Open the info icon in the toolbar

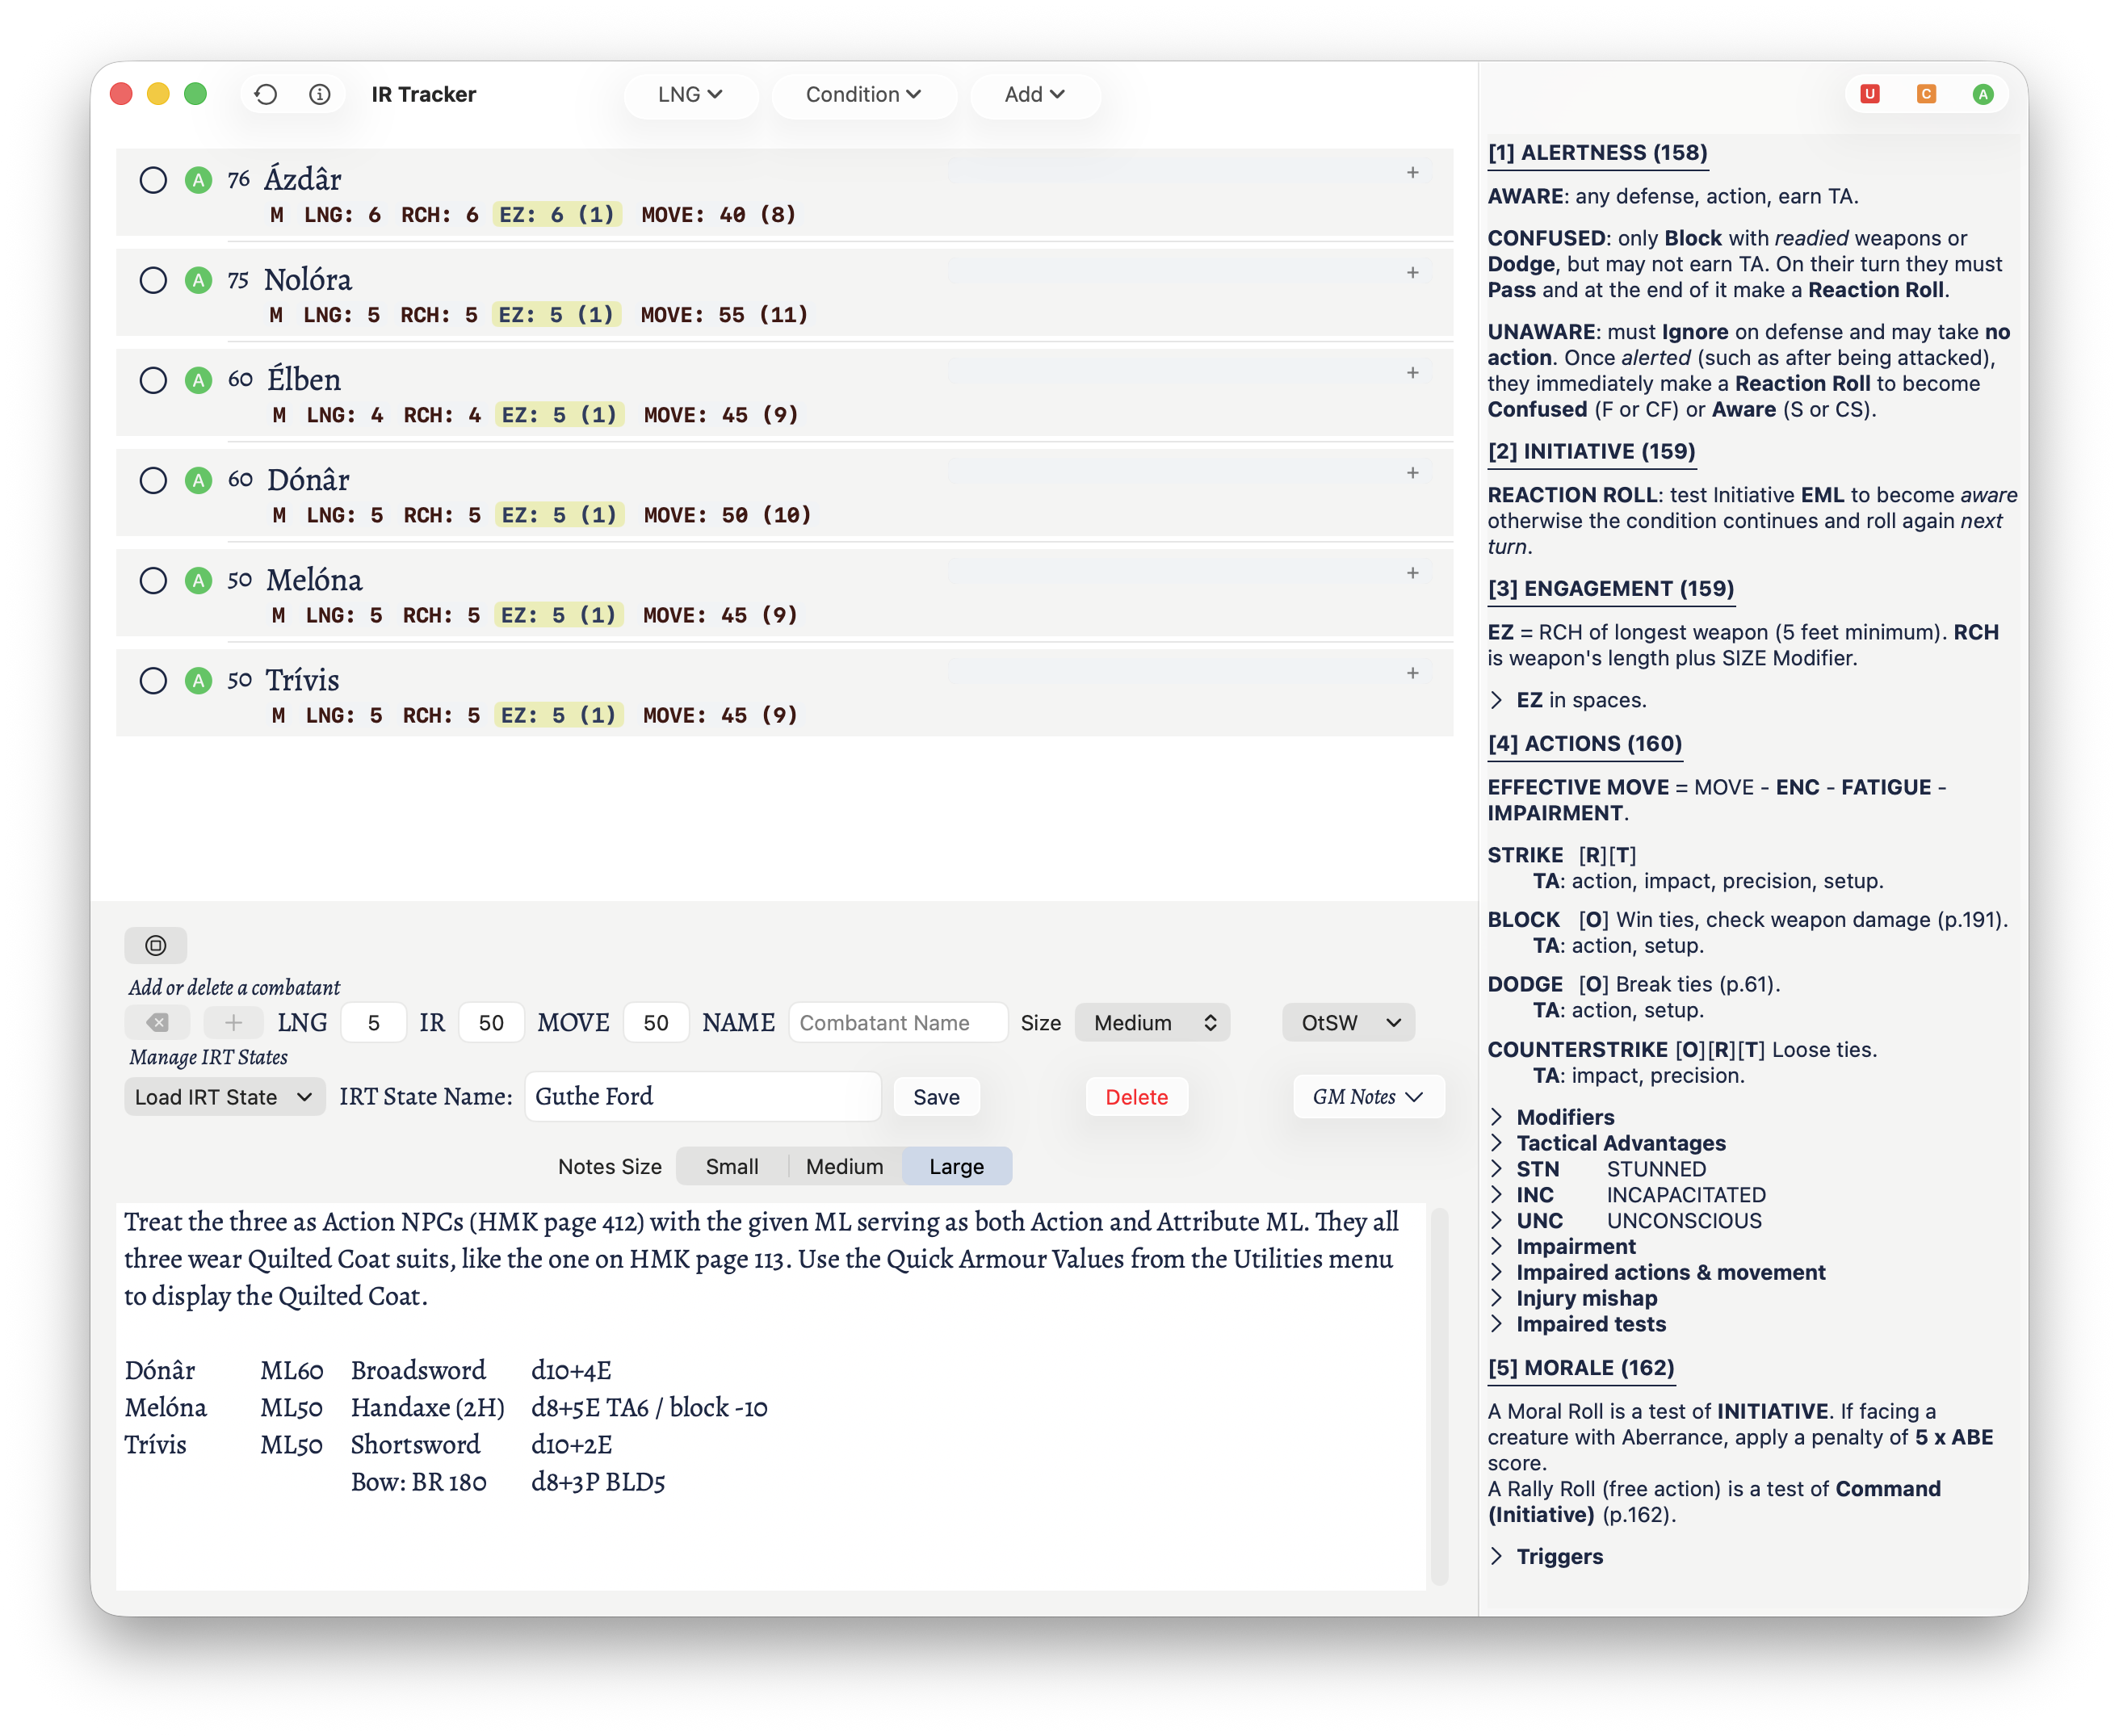(320, 94)
